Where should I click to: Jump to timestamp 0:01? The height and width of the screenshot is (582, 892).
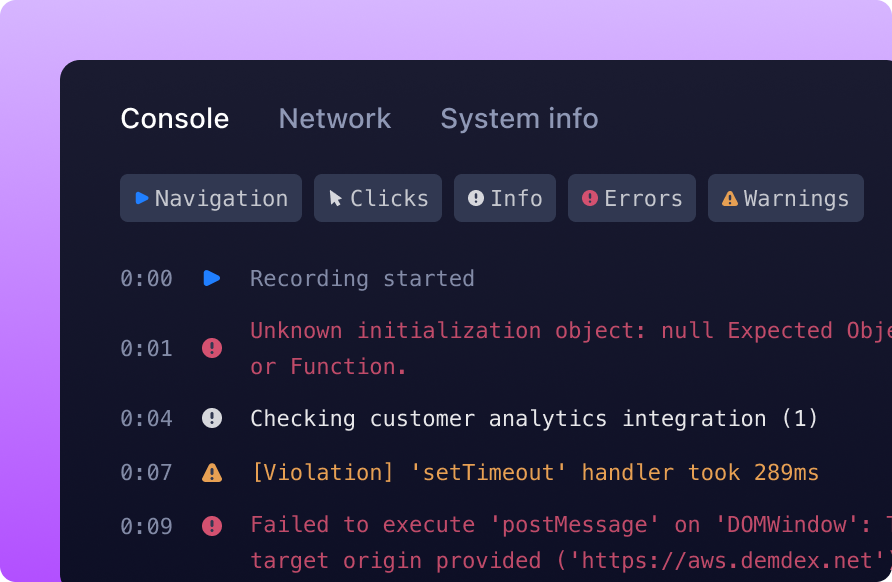tap(146, 348)
